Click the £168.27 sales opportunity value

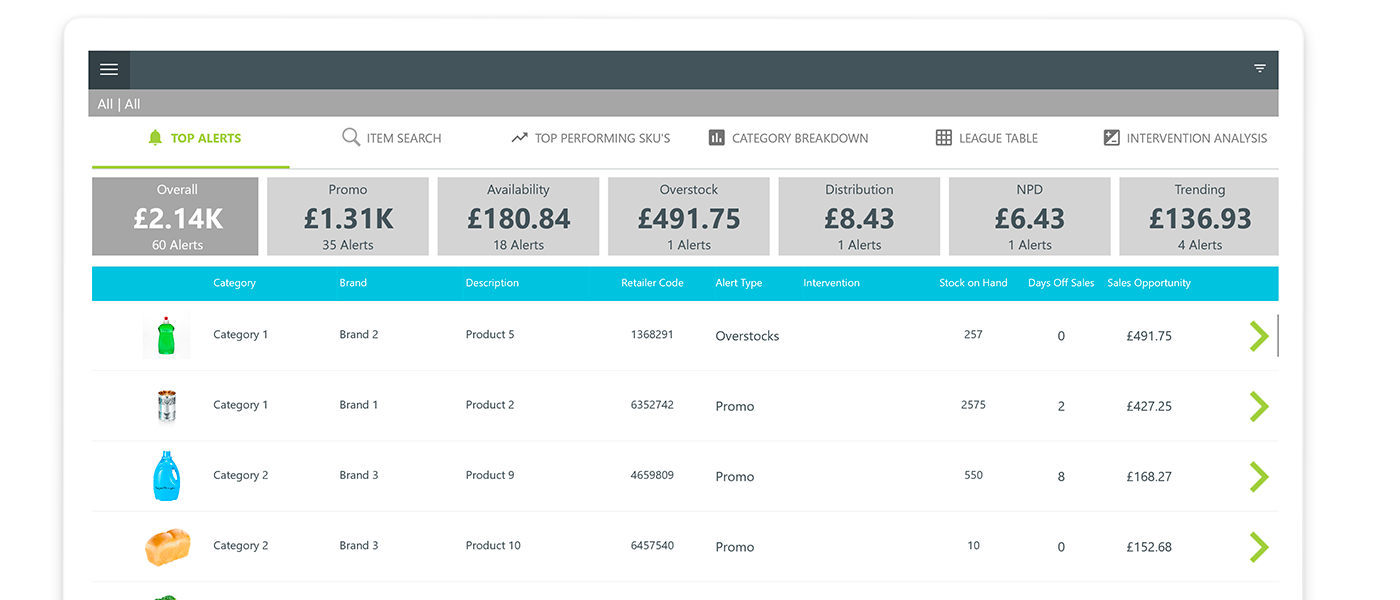pyautogui.click(x=1149, y=476)
